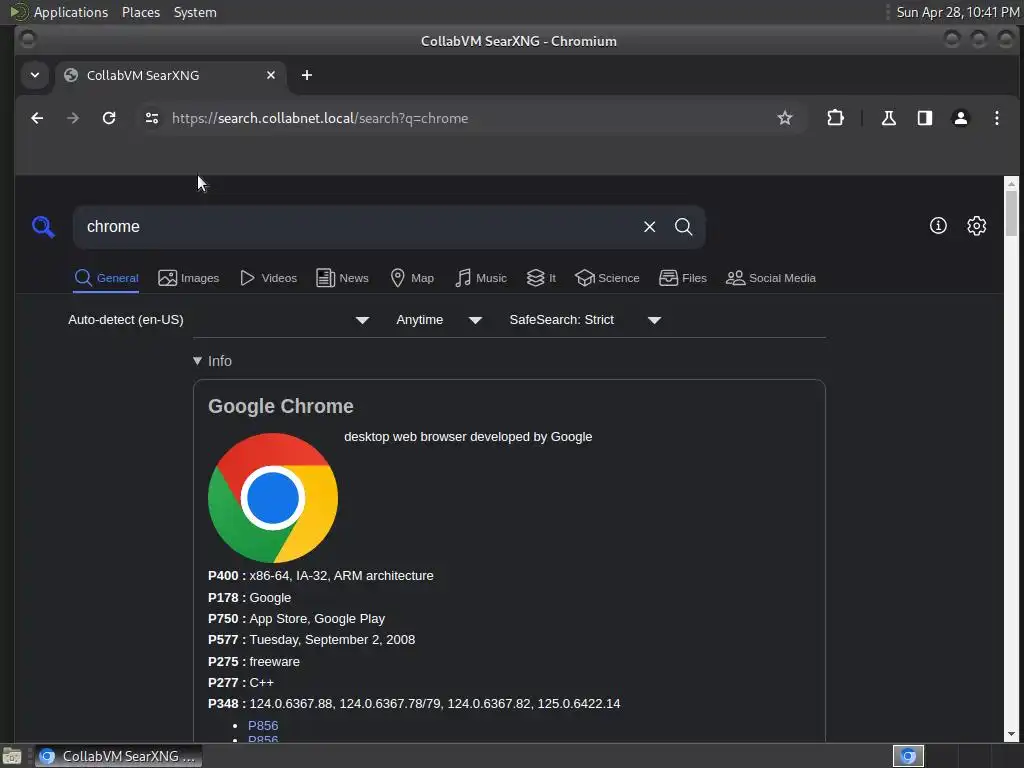Reload the current page
The image size is (1024, 768).
tap(109, 118)
